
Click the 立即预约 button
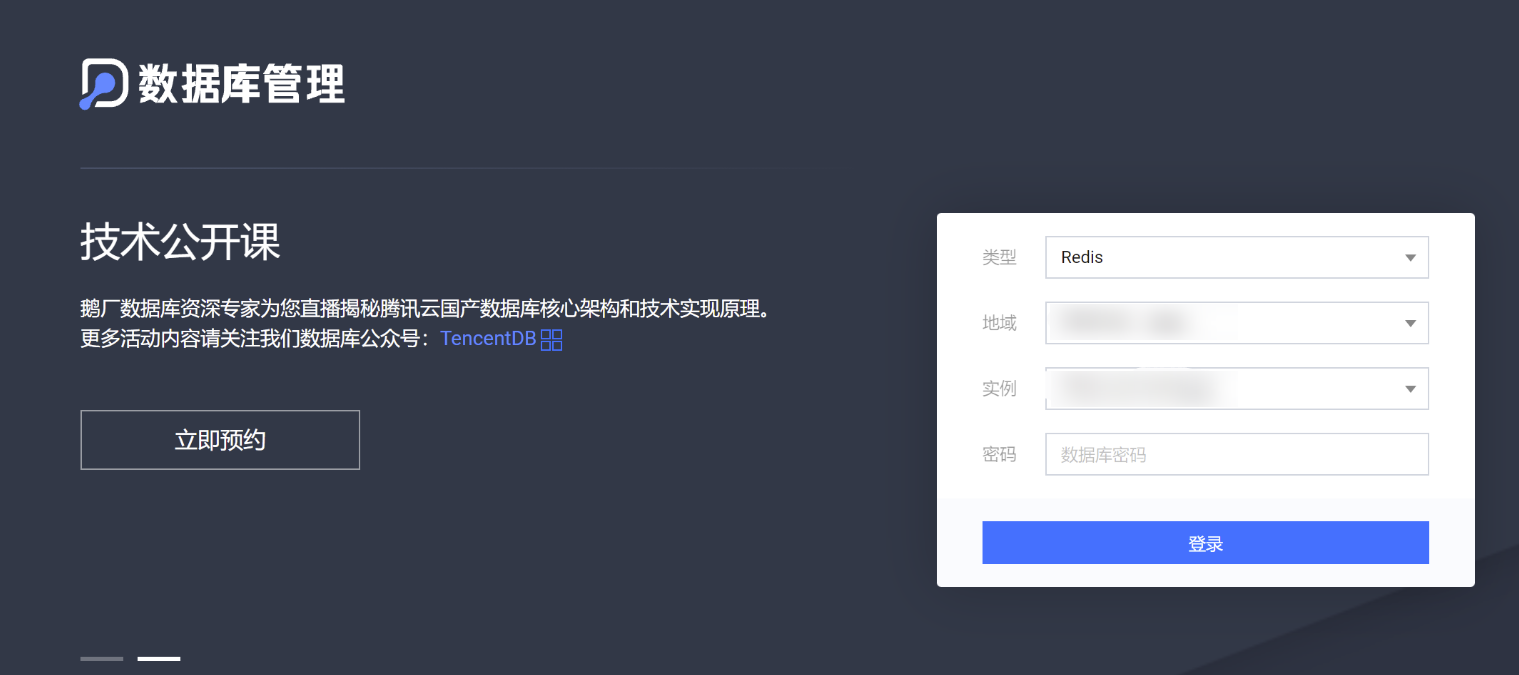(x=220, y=440)
